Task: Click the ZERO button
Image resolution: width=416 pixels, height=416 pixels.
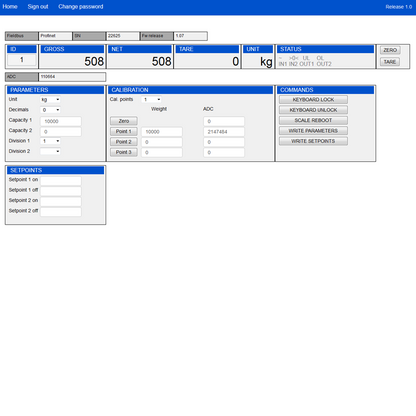Action: coord(390,50)
